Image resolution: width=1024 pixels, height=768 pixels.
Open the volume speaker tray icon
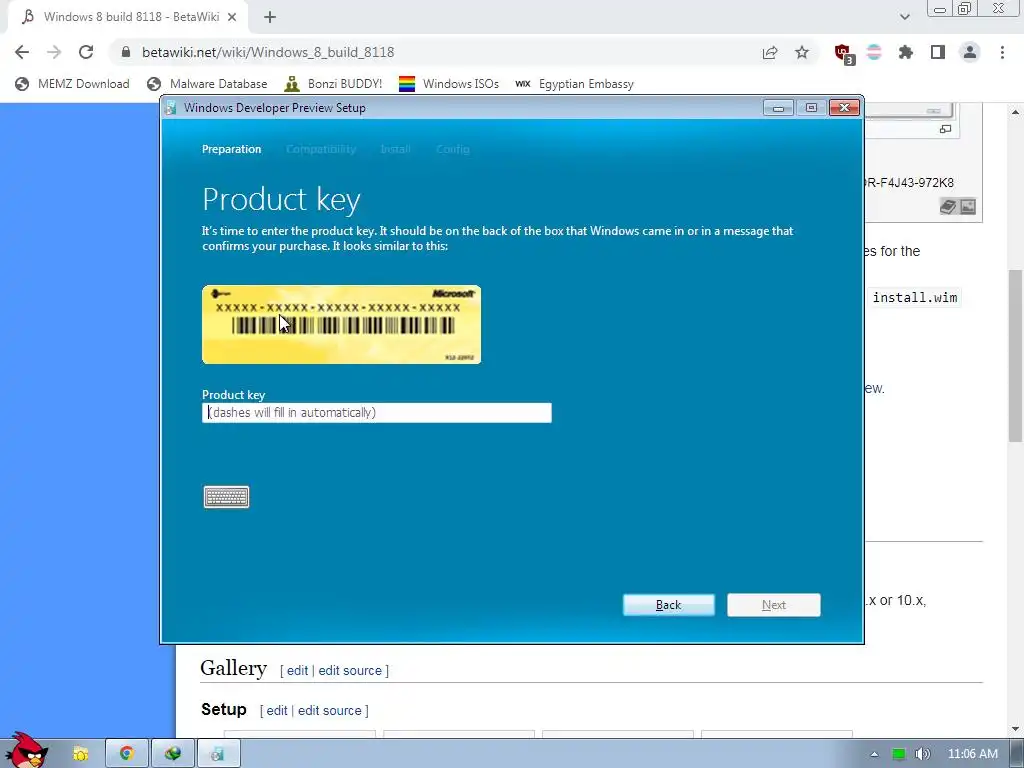pos(922,754)
